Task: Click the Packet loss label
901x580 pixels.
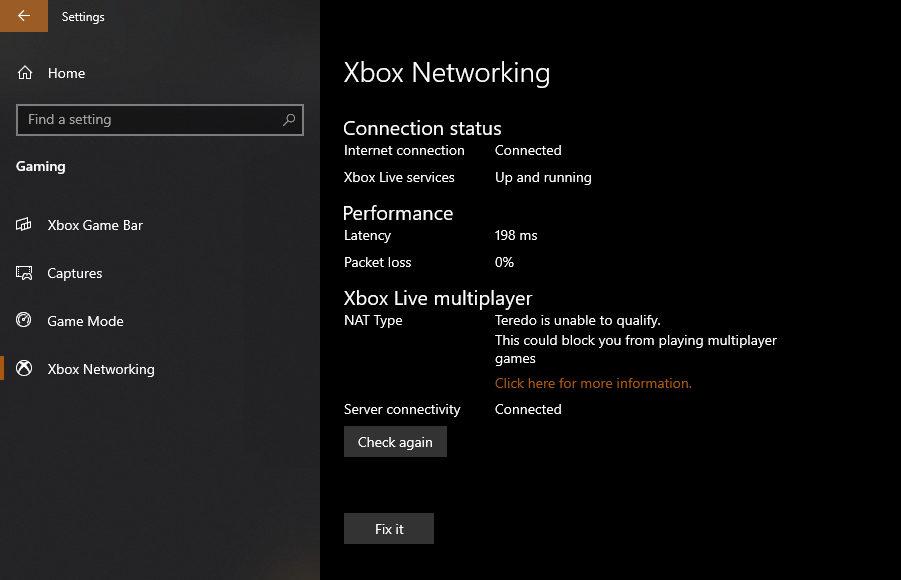Action: 378,262
